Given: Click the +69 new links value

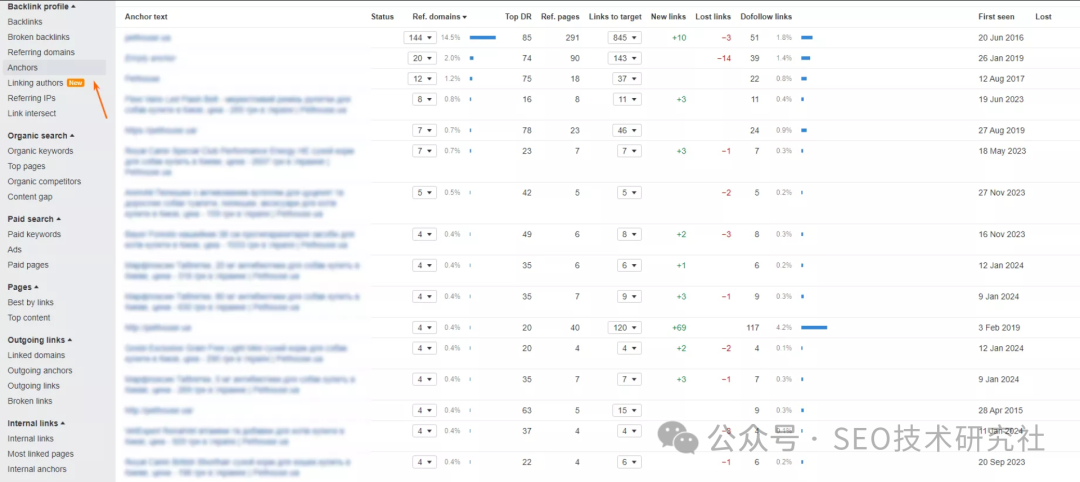Looking at the screenshot, I should click(x=679, y=328).
